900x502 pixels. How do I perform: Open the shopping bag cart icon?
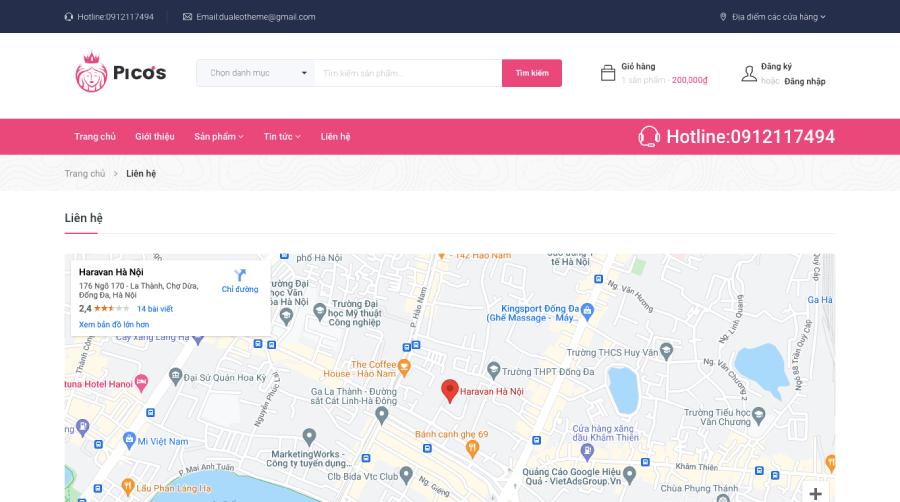pos(608,73)
